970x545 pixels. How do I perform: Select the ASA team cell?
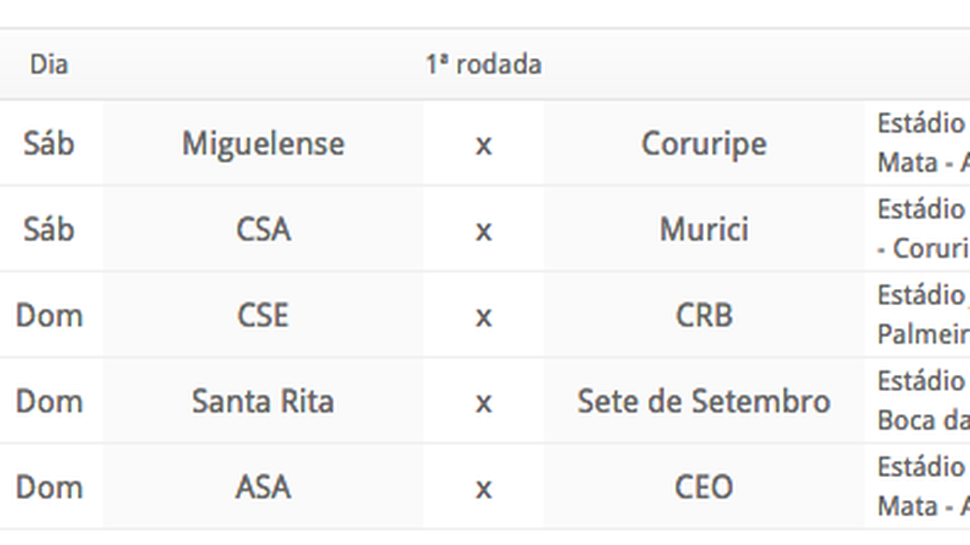[x=264, y=487]
